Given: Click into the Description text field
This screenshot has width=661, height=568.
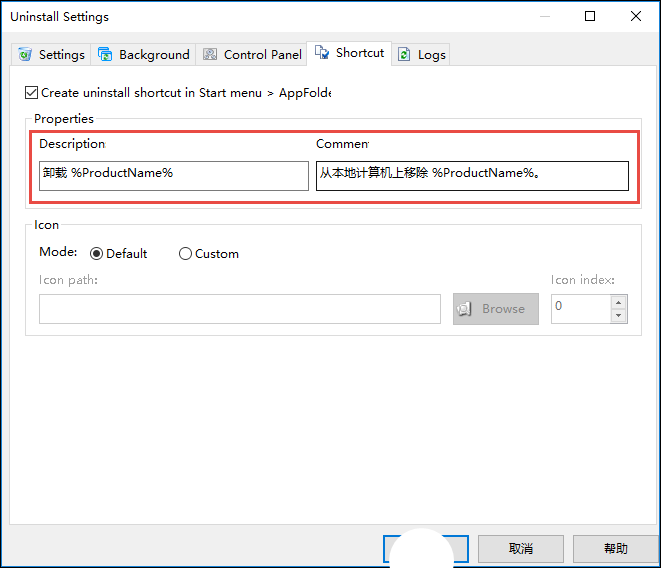Looking at the screenshot, I should [x=174, y=176].
